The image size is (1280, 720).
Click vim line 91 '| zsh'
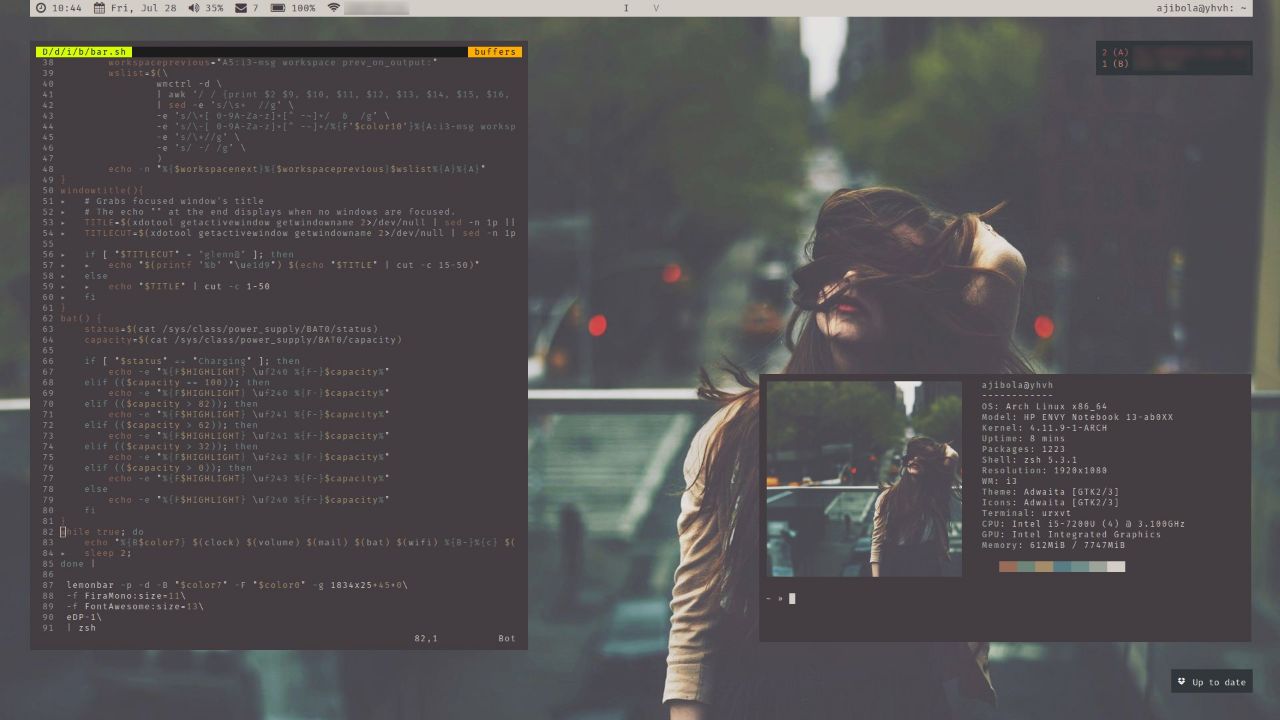(x=81, y=628)
